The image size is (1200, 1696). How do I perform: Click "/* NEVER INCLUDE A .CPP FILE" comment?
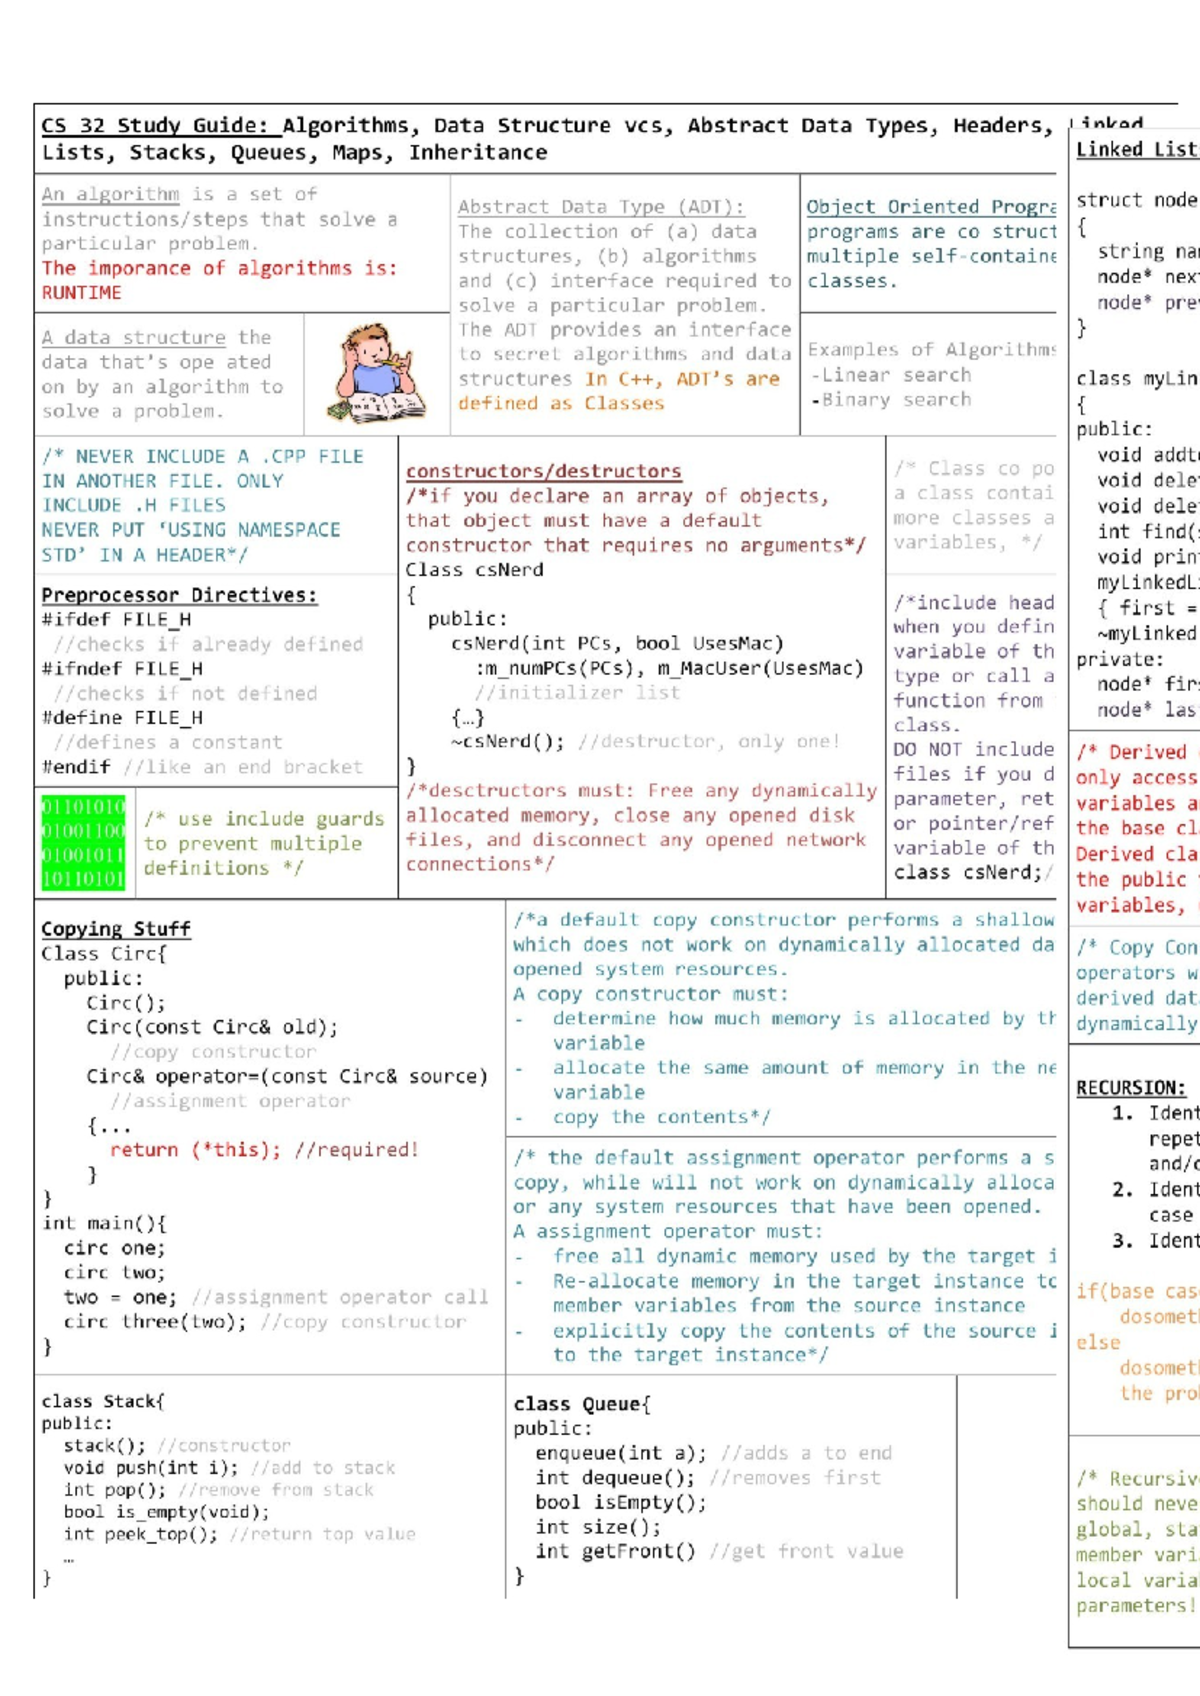coord(203,456)
